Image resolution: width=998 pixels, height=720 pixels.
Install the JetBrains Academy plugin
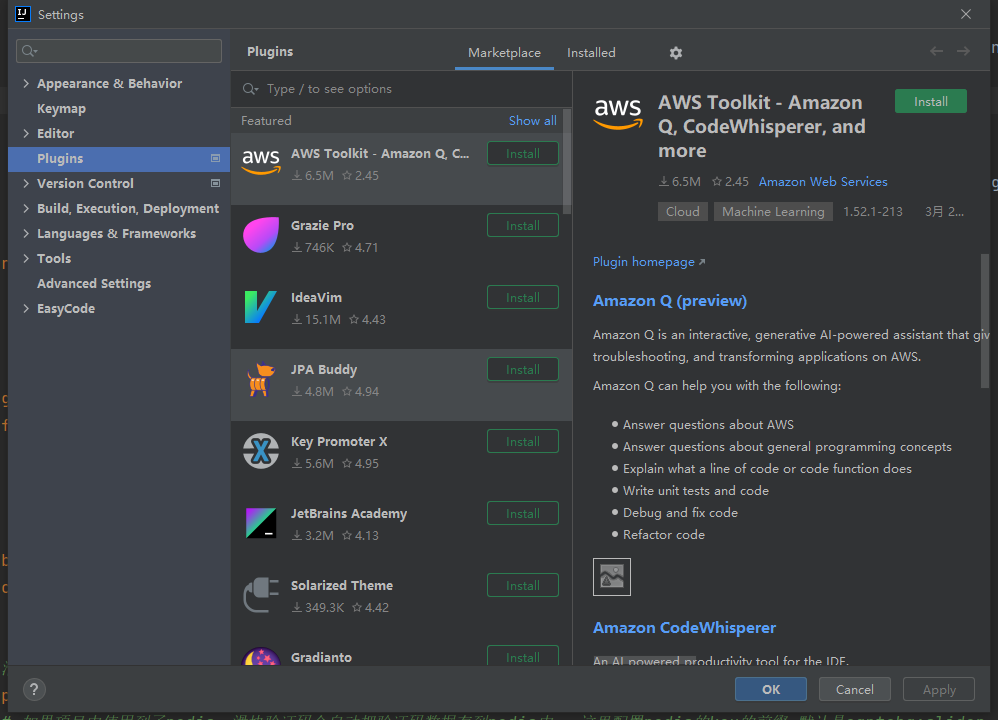(x=523, y=513)
